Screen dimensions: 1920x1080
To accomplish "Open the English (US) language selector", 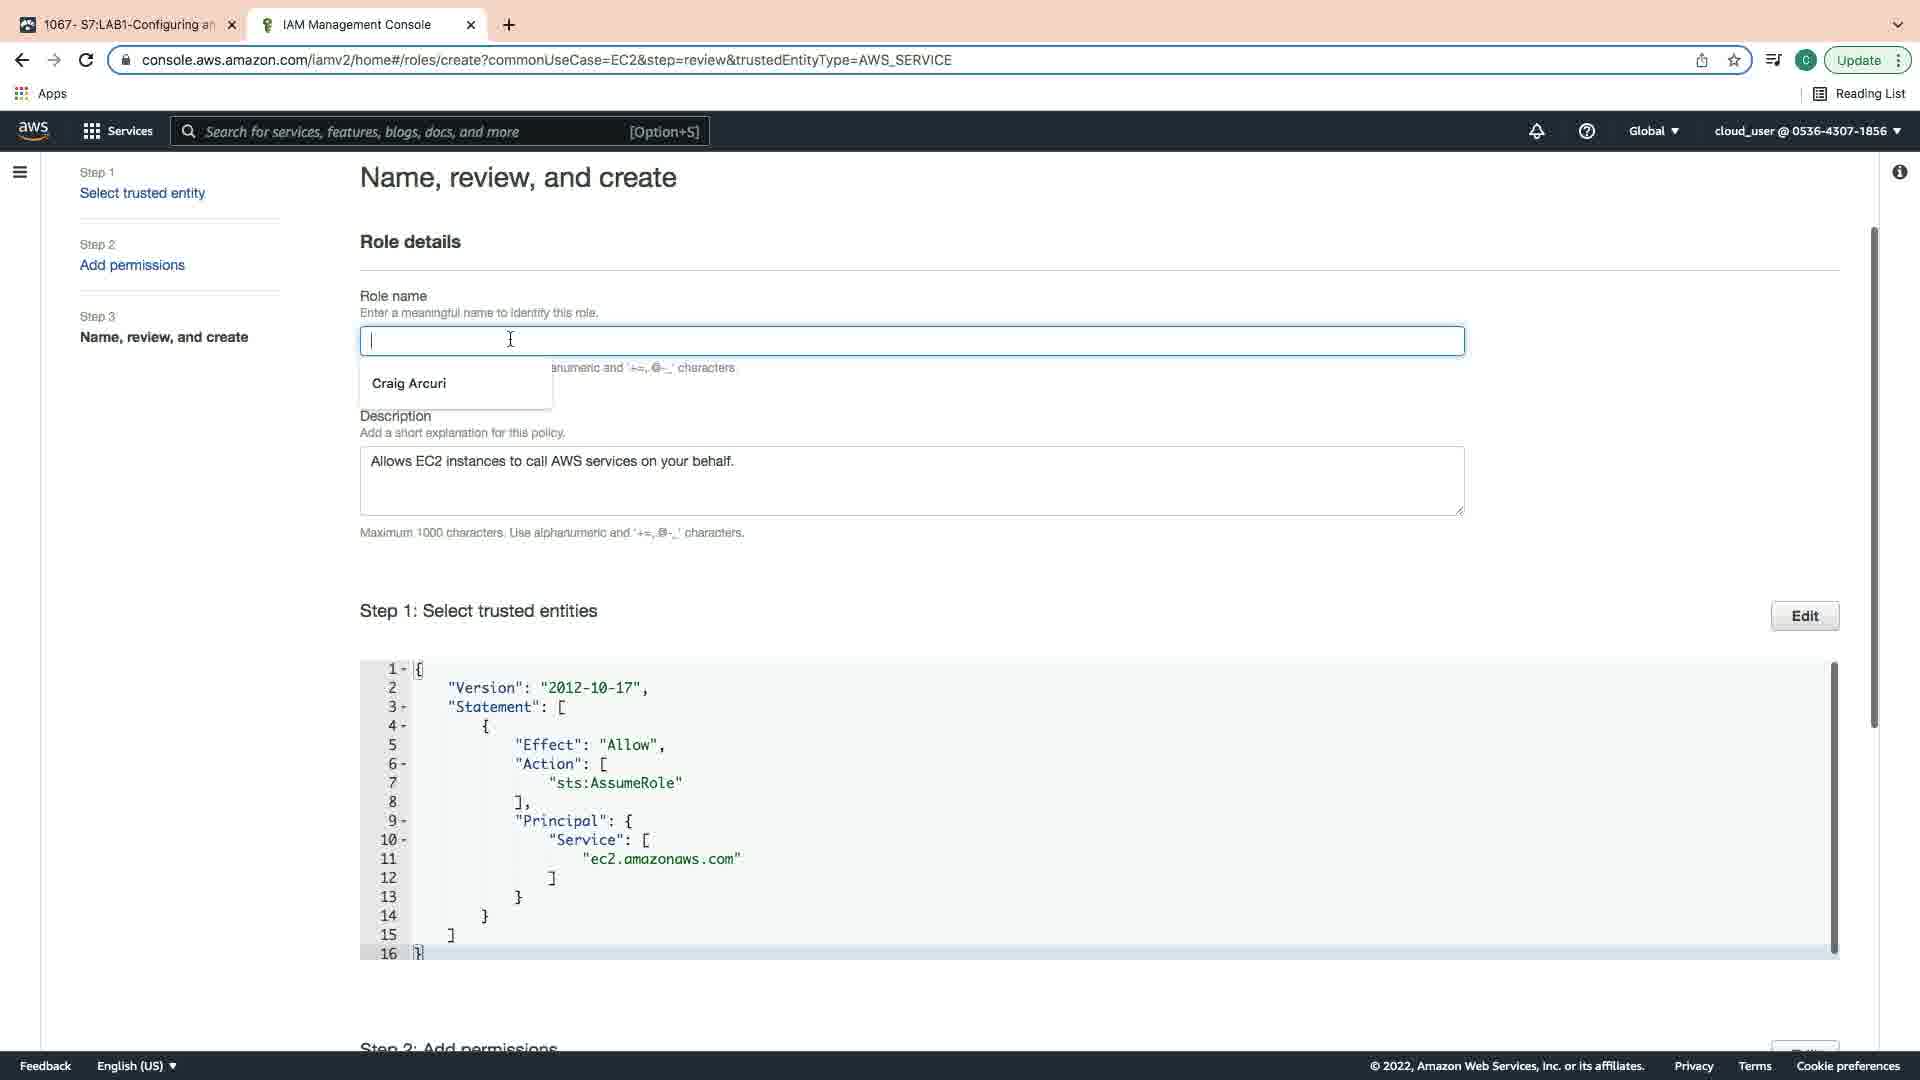I will tap(137, 1066).
